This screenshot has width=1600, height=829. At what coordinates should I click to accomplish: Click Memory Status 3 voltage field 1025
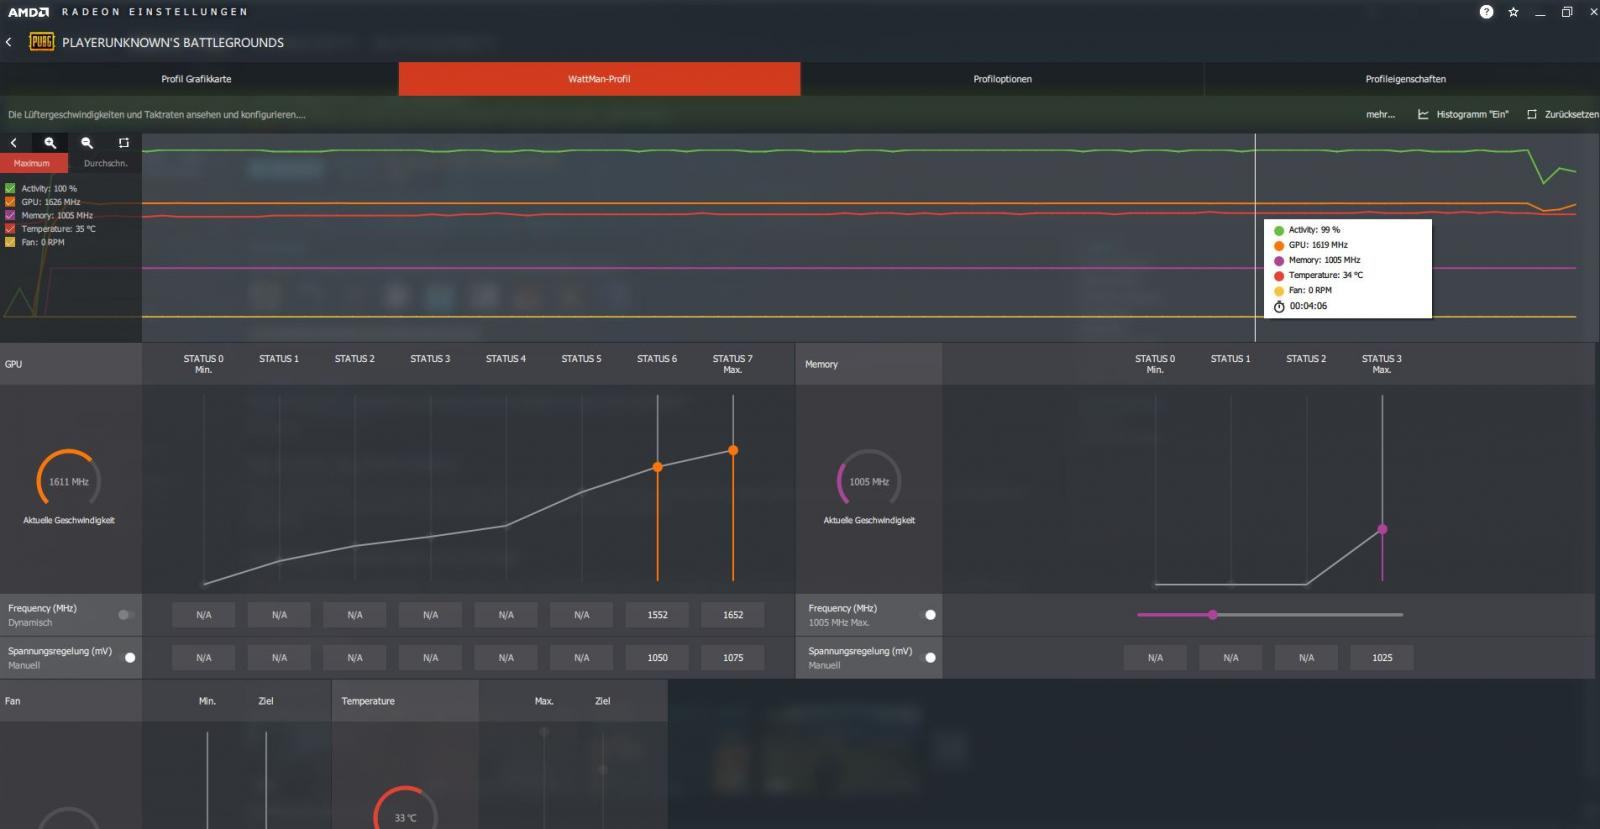1382,658
